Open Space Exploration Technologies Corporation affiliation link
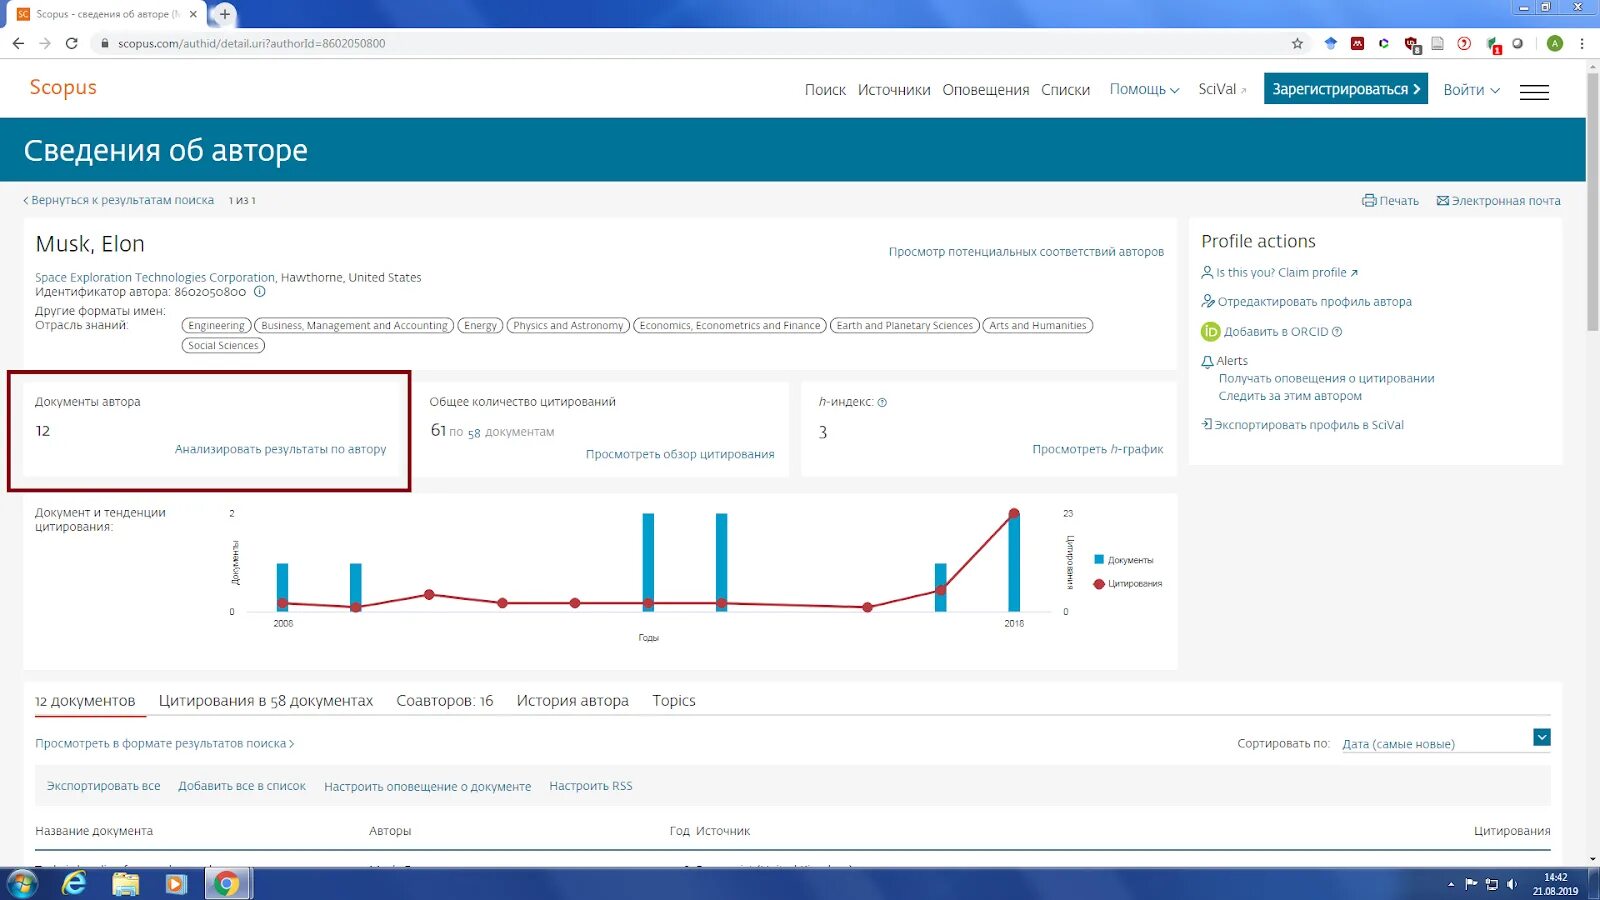Image resolution: width=1600 pixels, height=900 pixels. tap(155, 278)
